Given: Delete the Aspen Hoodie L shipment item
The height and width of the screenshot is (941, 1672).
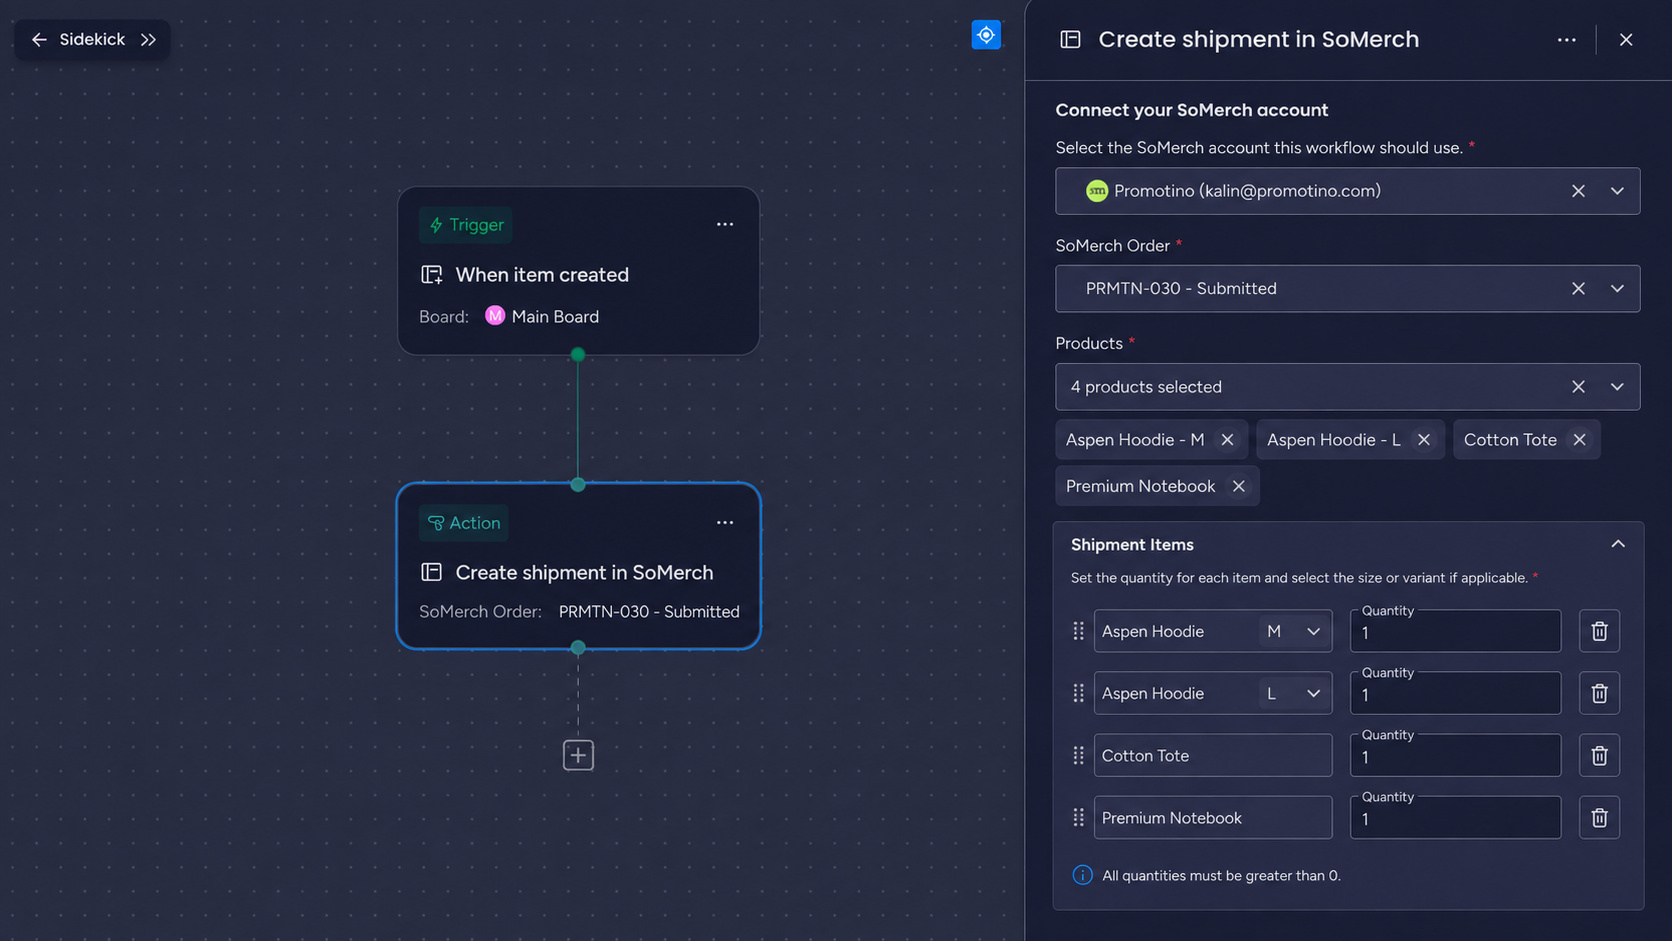Looking at the screenshot, I should pyautogui.click(x=1599, y=693).
